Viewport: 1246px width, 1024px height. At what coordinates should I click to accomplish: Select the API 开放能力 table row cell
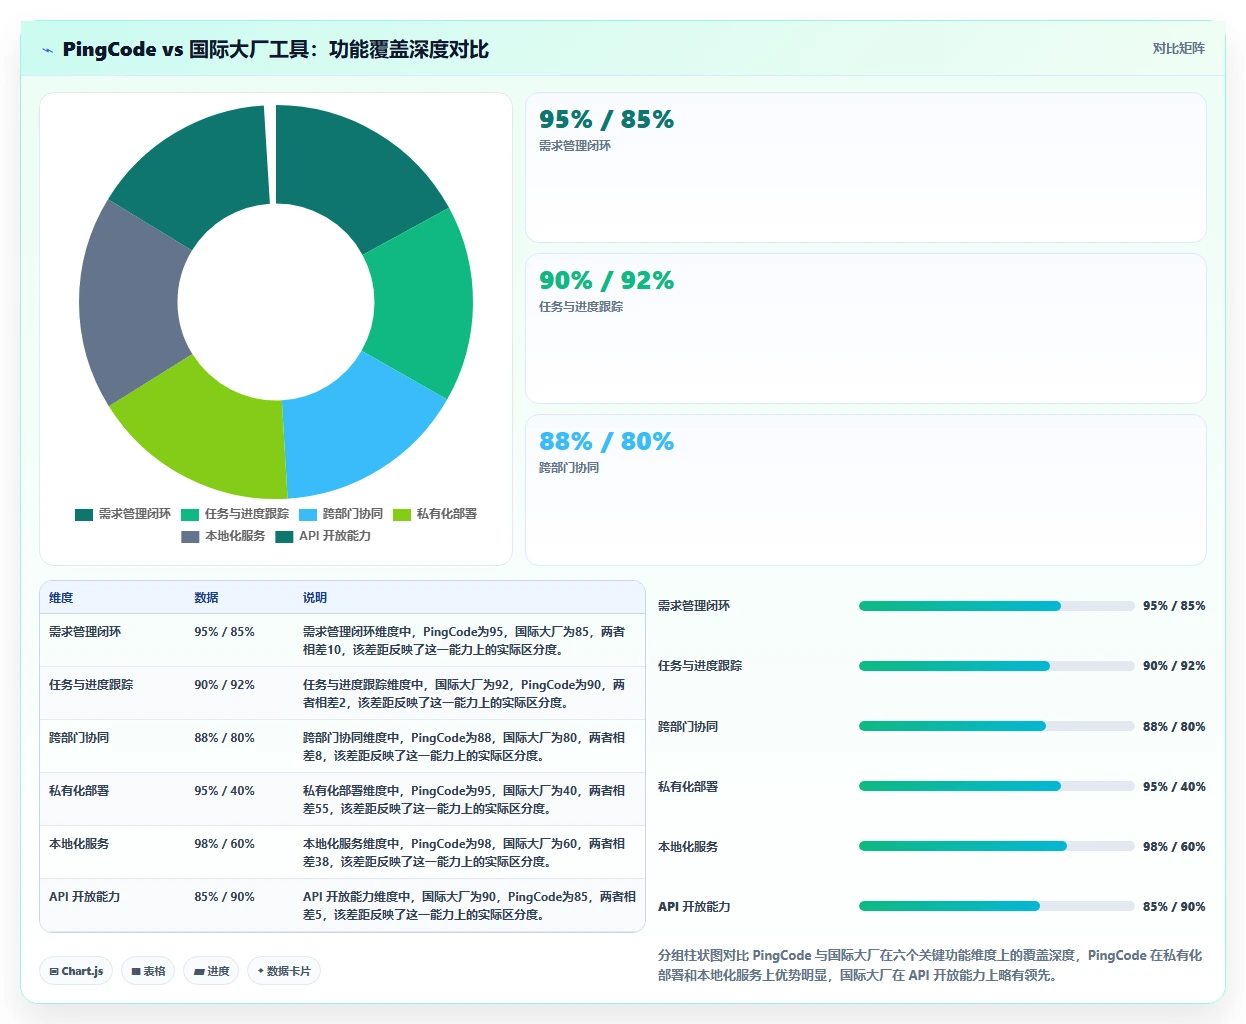(85, 897)
